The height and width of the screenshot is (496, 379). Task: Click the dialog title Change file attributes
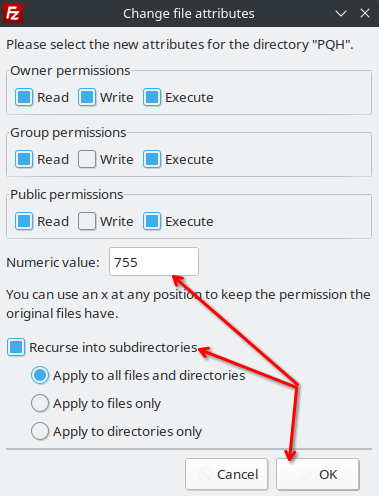pyautogui.click(x=189, y=14)
